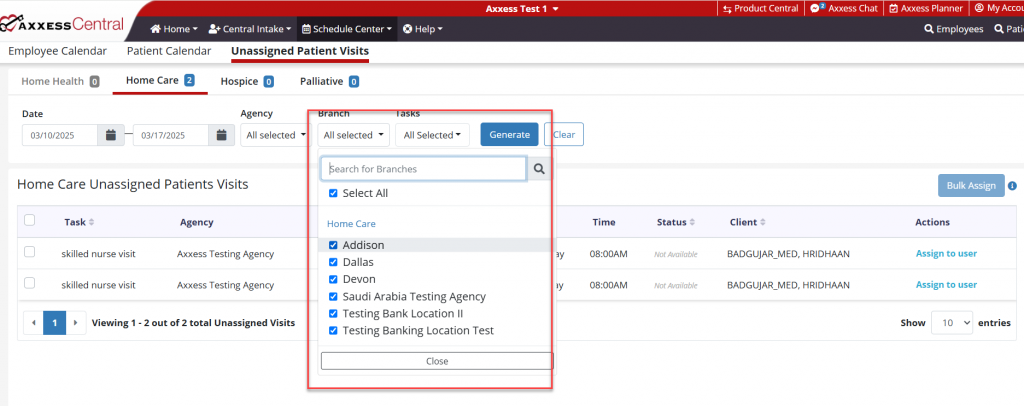
Task: Open the start date calendar icon
Action: click(x=111, y=135)
